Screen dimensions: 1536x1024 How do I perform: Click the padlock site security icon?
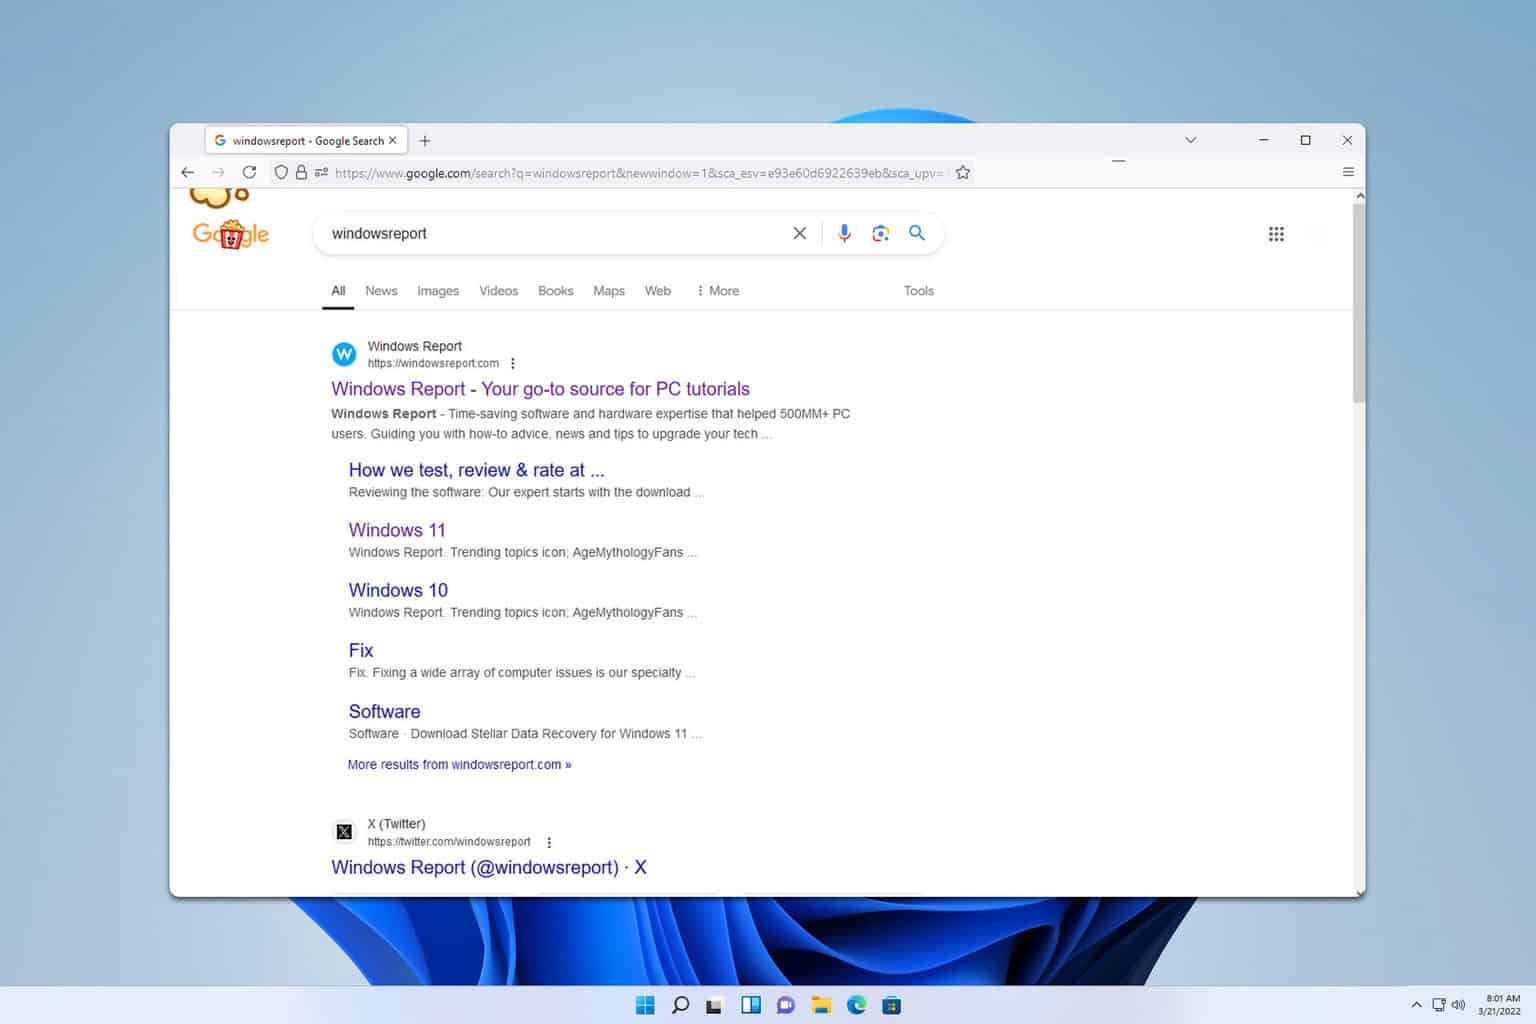pos(301,172)
